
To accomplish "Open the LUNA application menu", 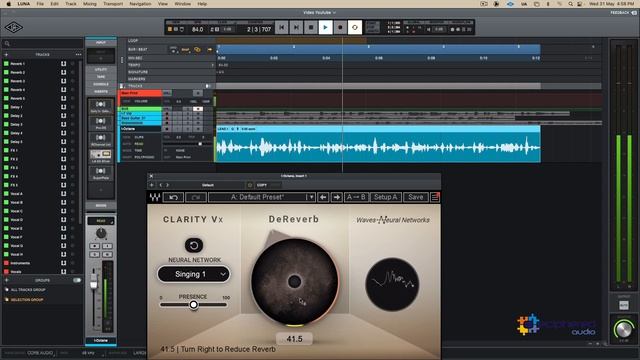I will click(23, 4).
